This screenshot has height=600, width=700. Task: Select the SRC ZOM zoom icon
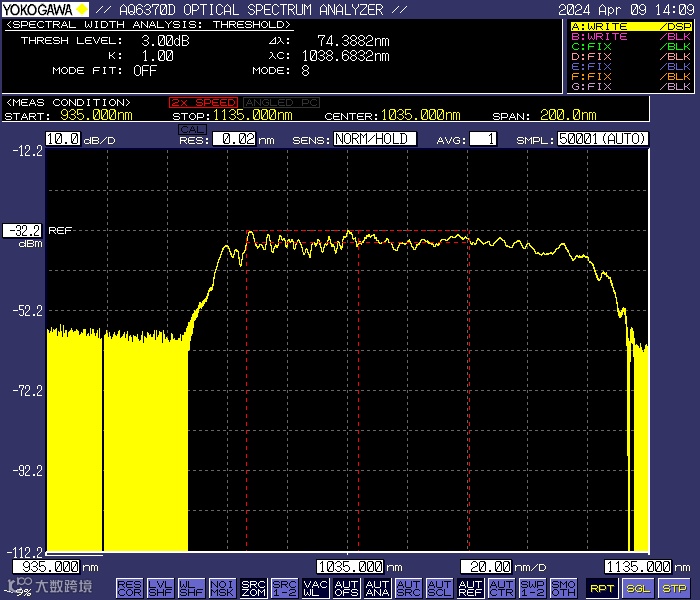pos(253,589)
